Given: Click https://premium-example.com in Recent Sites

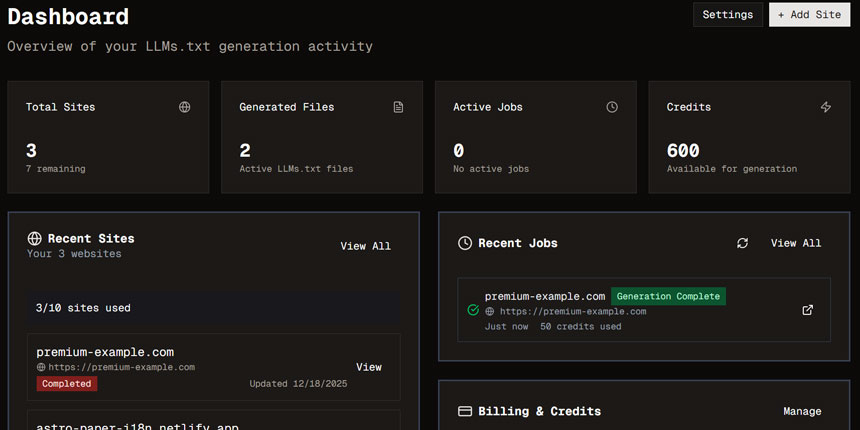Looking at the screenshot, I should (x=122, y=367).
